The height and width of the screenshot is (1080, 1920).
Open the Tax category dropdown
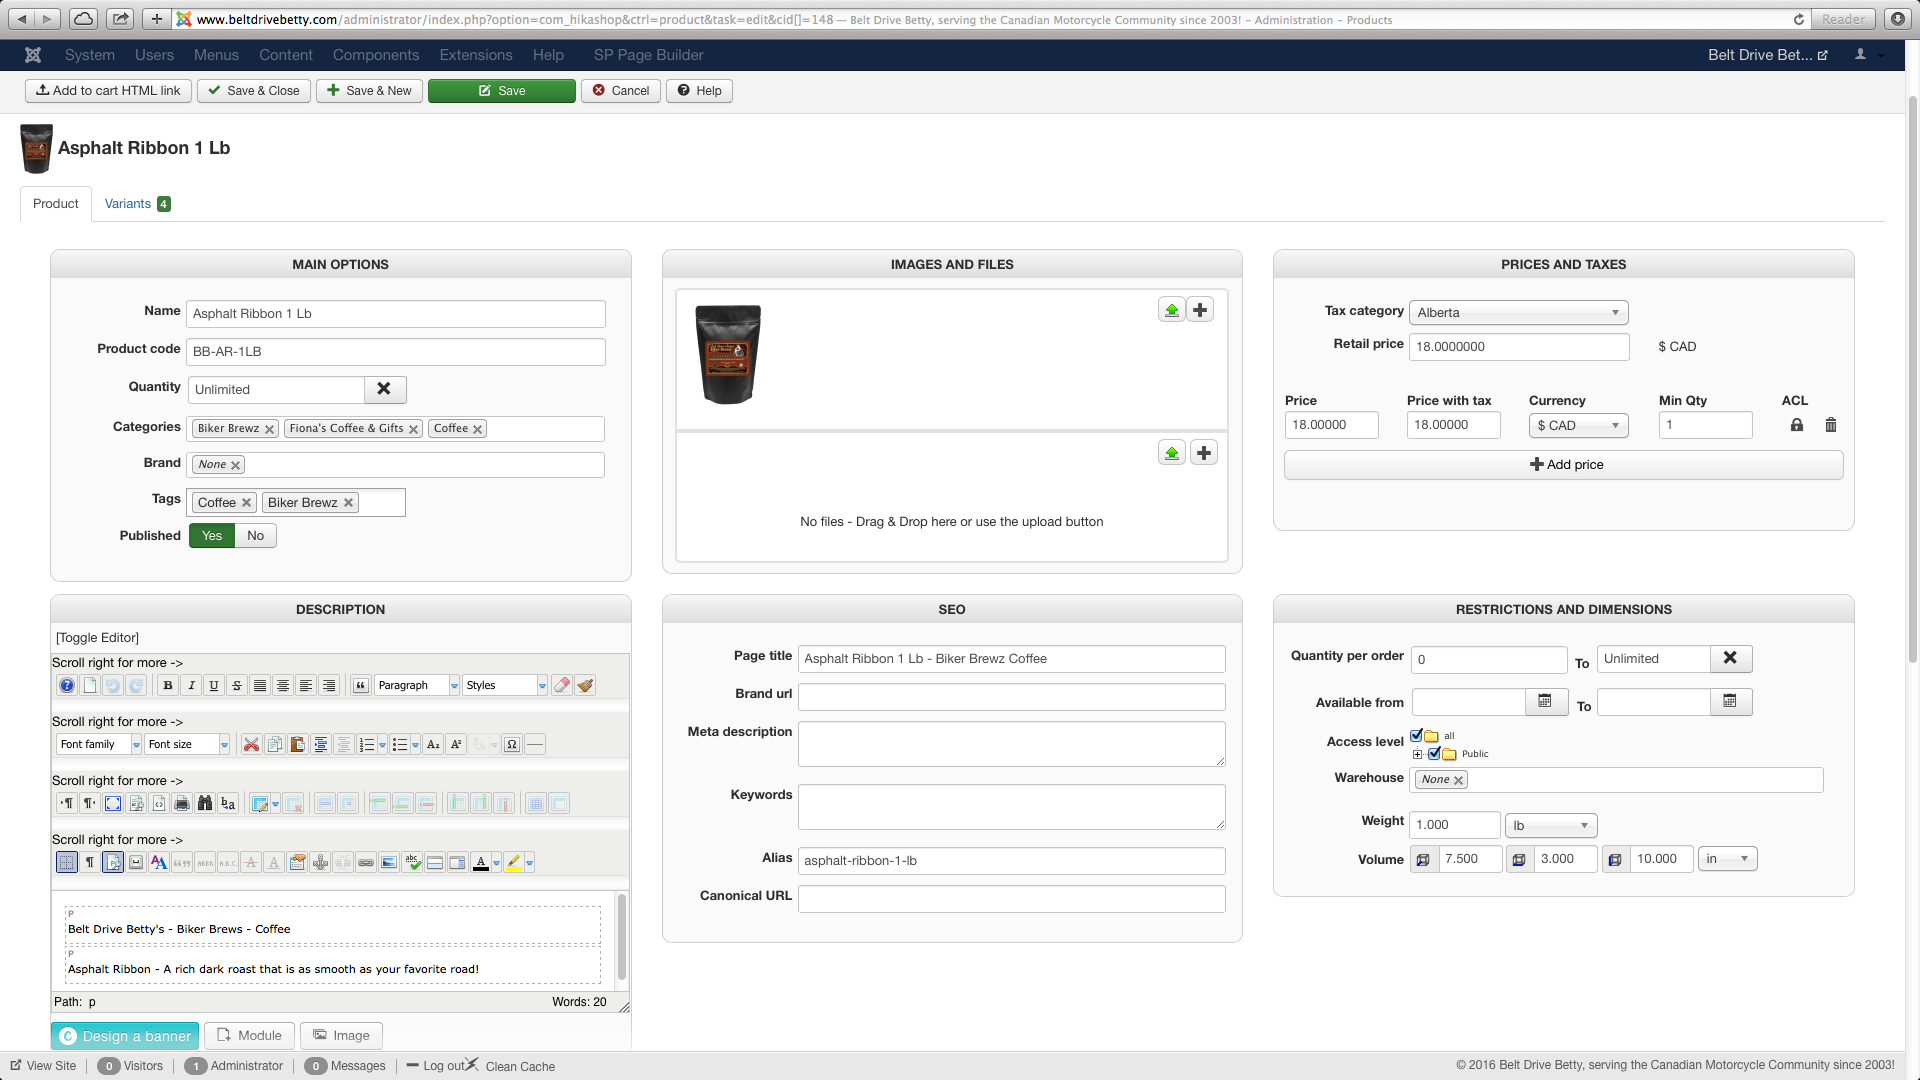click(x=1518, y=313)
